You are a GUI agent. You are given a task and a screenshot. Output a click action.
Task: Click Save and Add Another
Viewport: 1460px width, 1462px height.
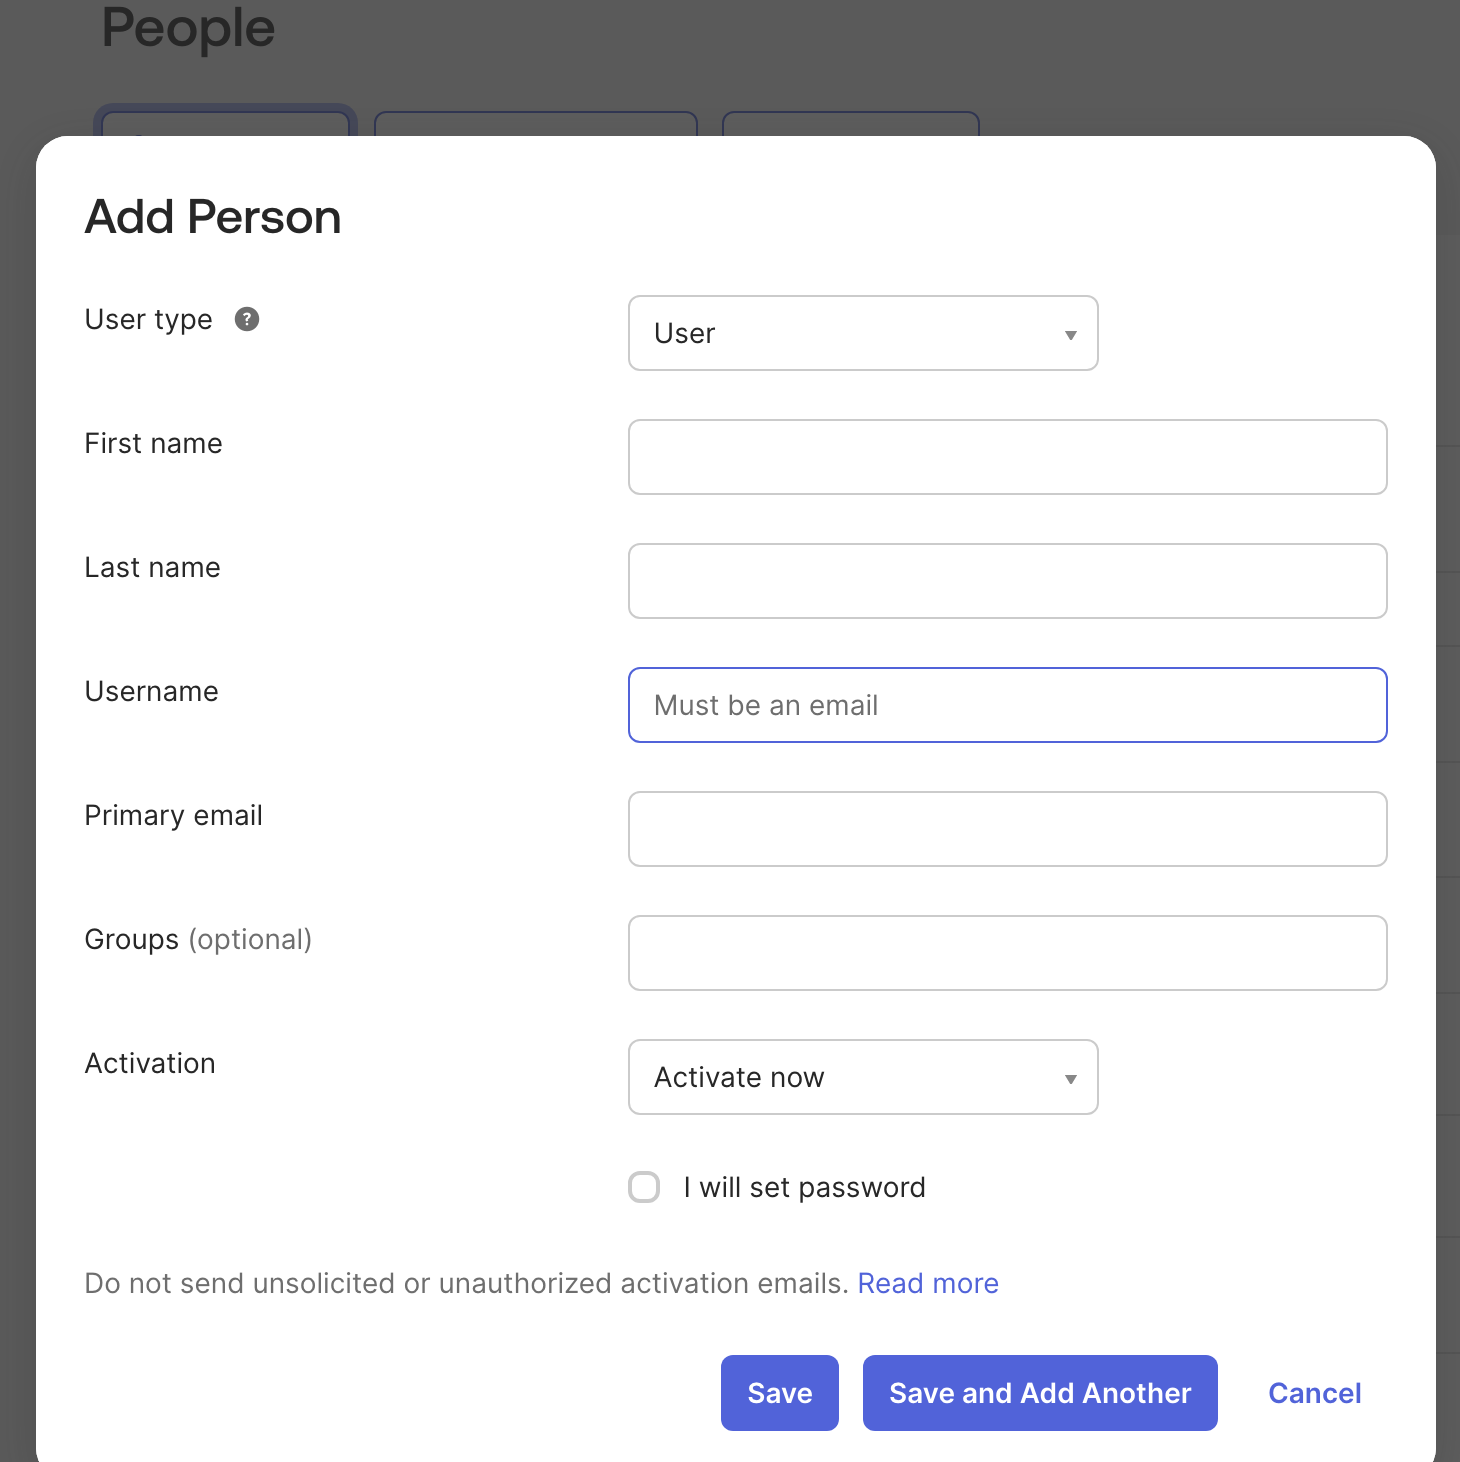click(x=1039, y=1393)
